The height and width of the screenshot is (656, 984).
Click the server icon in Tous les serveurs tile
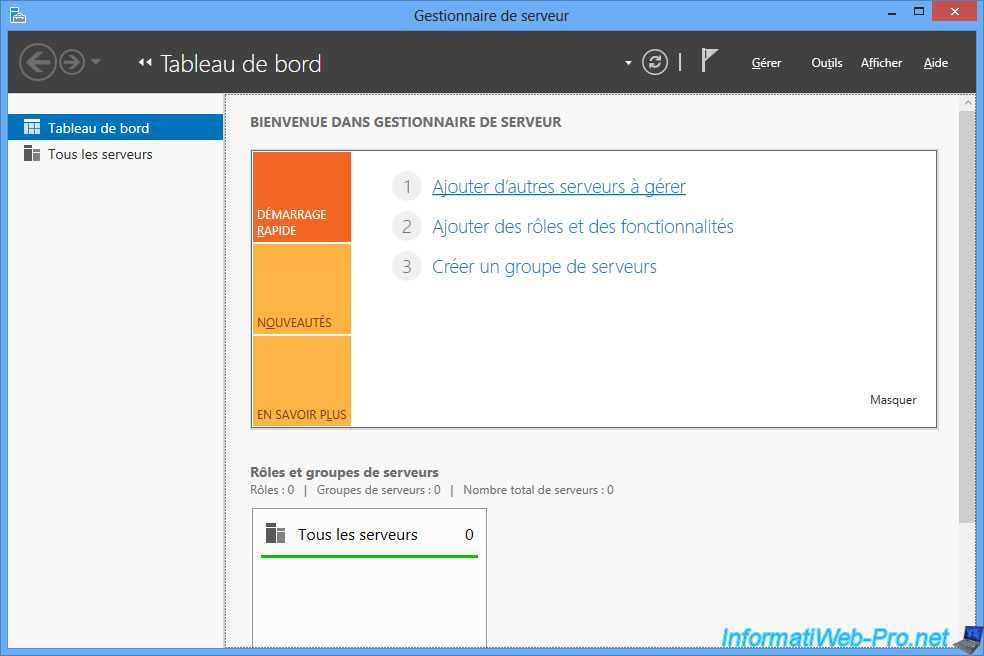click(275, 533)
